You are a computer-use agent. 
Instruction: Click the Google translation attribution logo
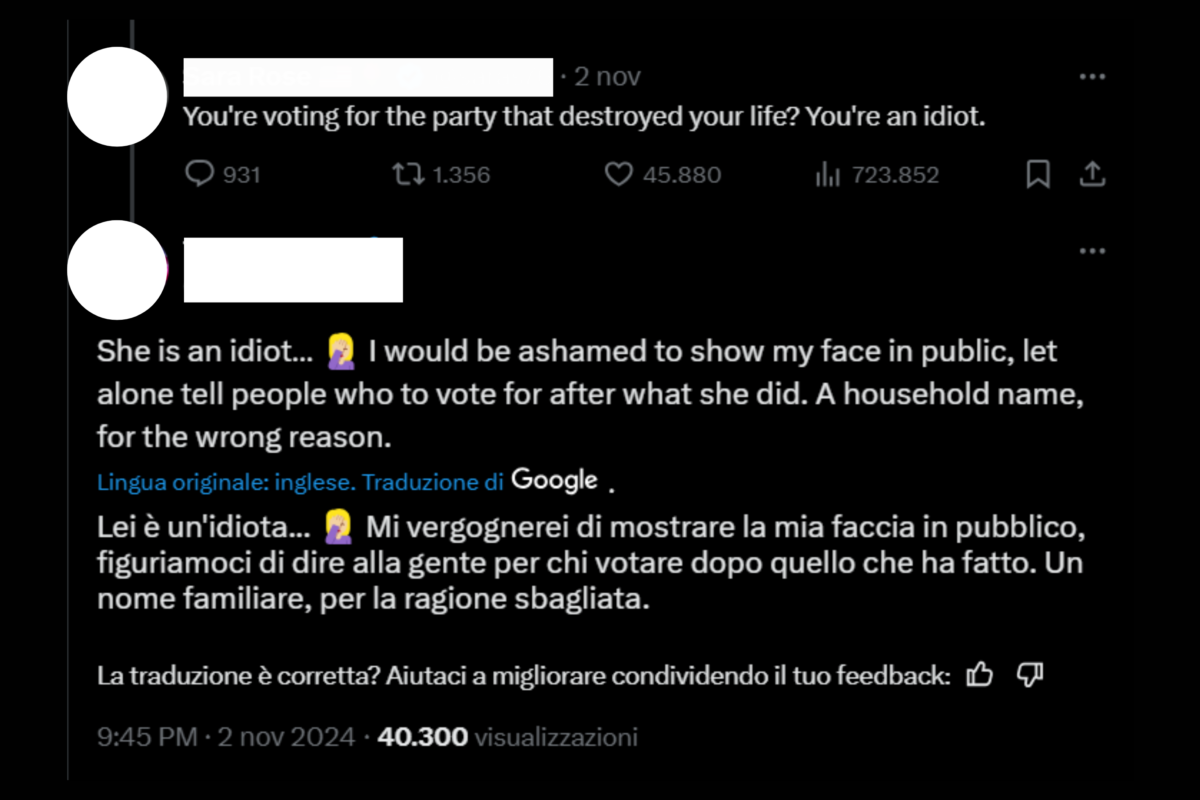point(554,480)
